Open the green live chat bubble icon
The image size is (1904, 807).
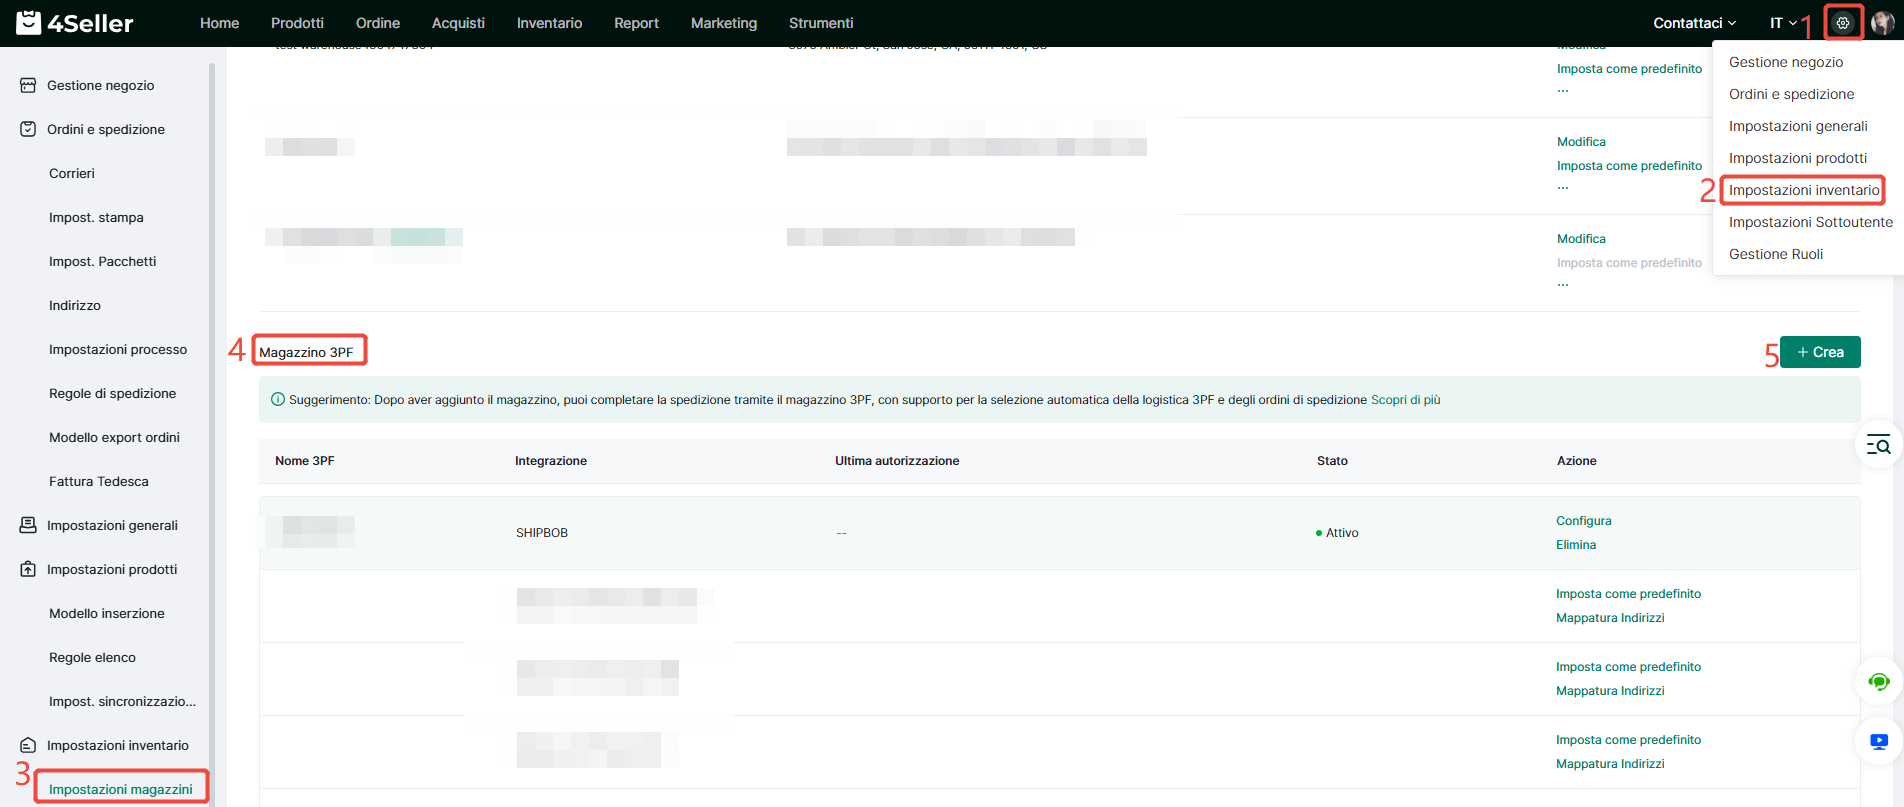pyautogui.click(x=1878, y=682)
